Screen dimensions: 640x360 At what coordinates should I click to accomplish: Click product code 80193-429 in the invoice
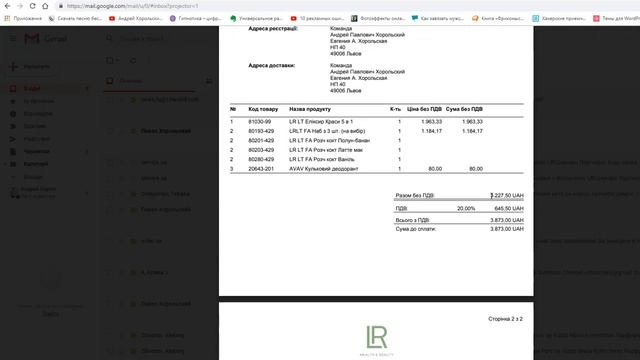(261, 131)
